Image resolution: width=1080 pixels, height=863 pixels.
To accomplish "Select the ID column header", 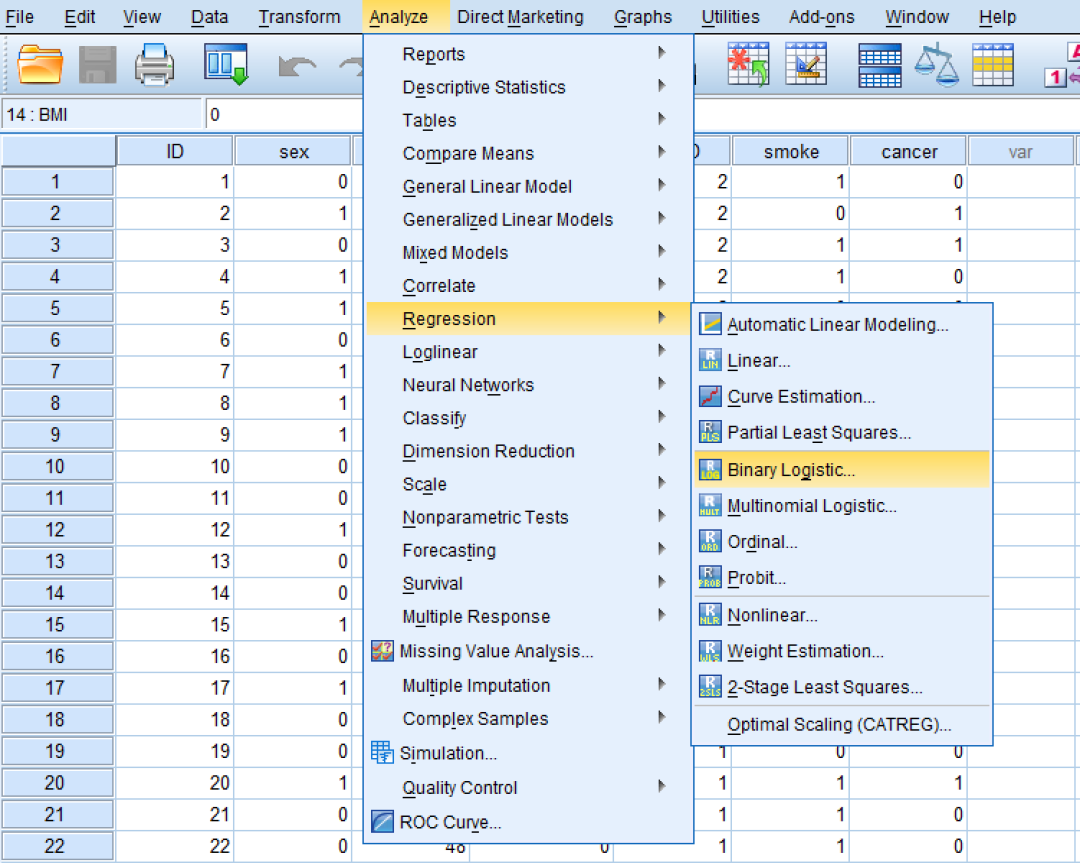I will tap(175, 152).
